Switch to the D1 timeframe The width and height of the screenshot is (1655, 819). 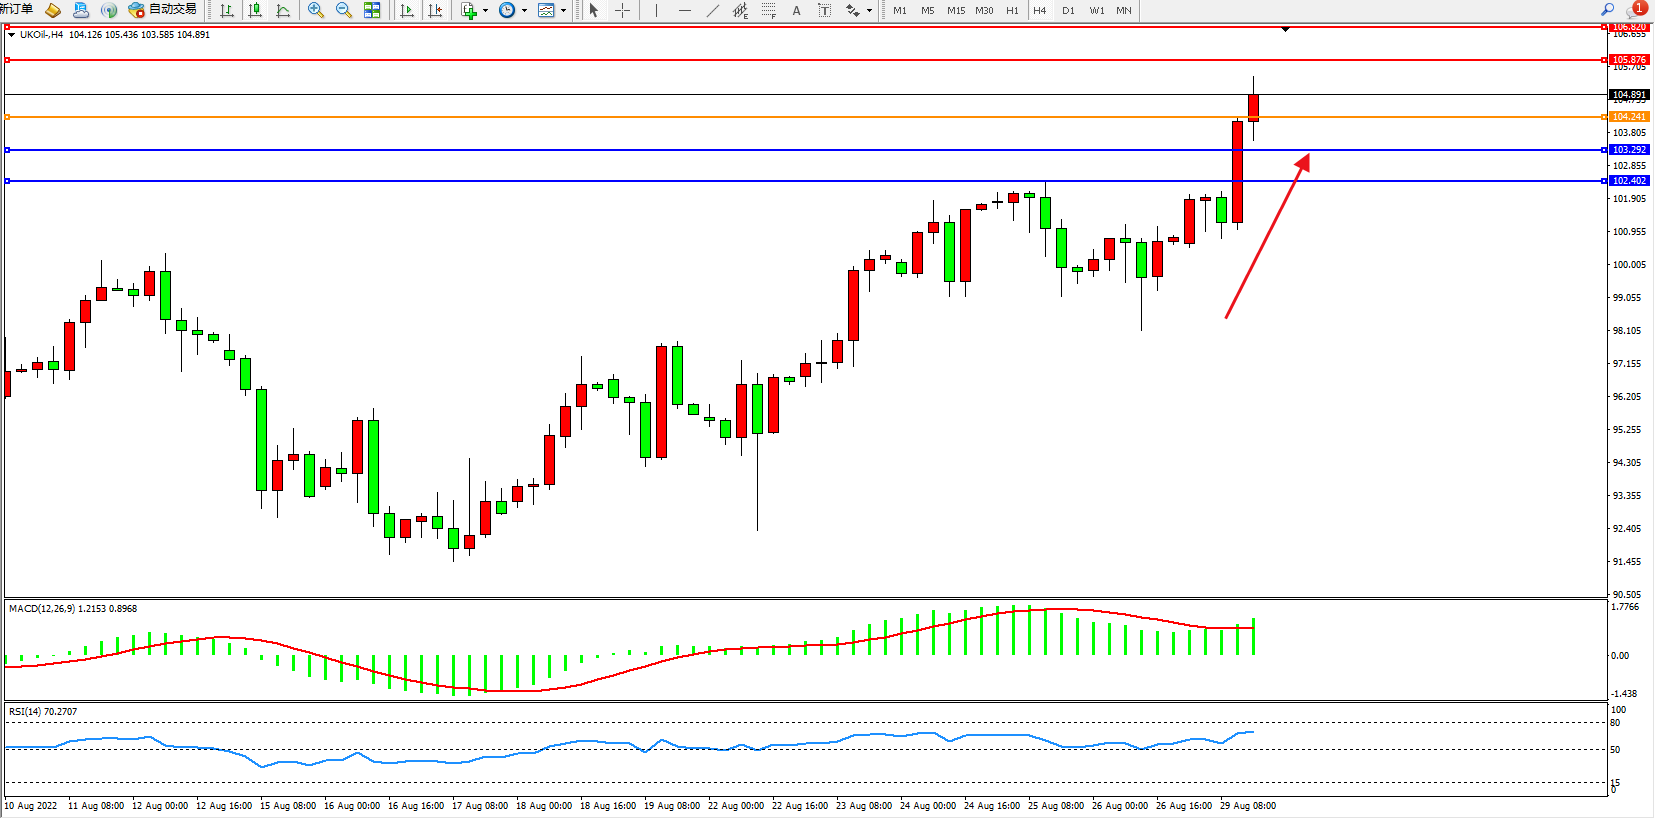tap(1068, 10)
